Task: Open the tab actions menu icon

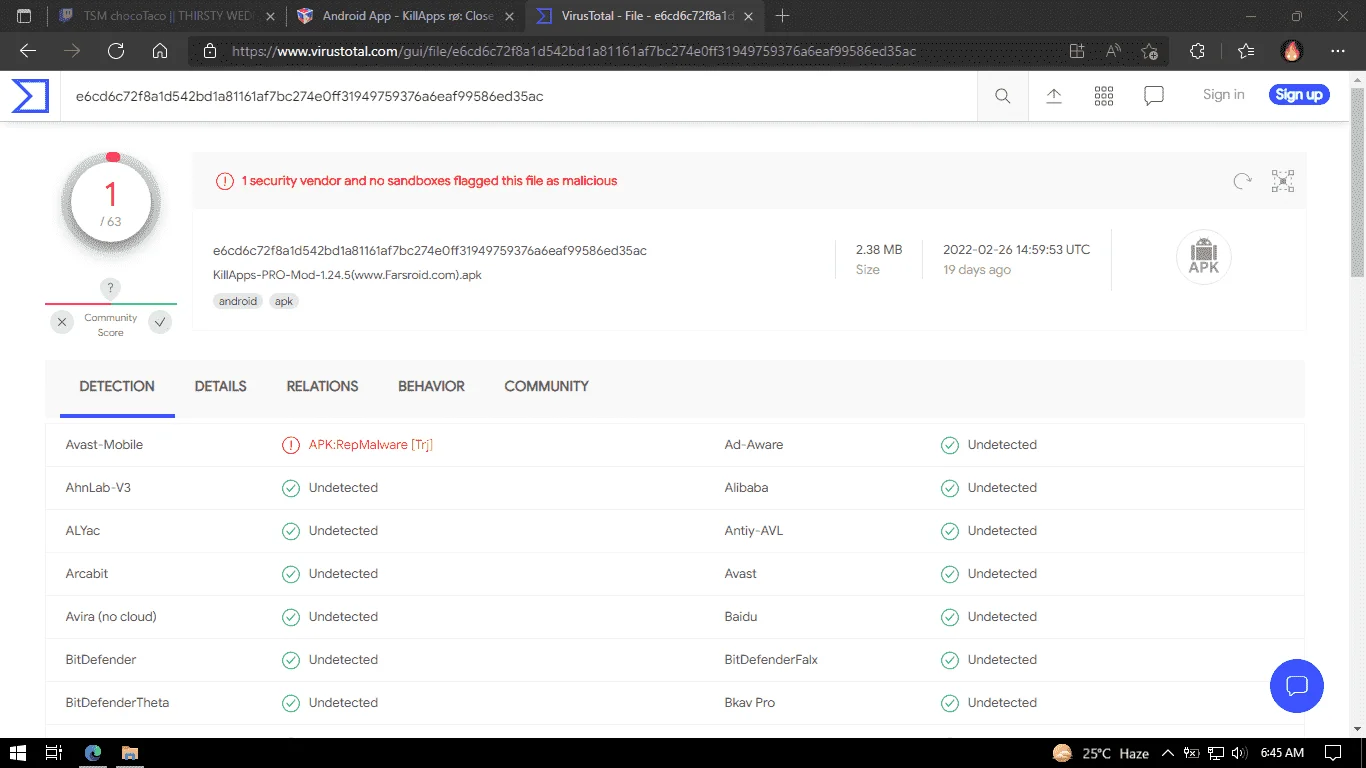Action: pyautogui.click(x=25, y=16)
